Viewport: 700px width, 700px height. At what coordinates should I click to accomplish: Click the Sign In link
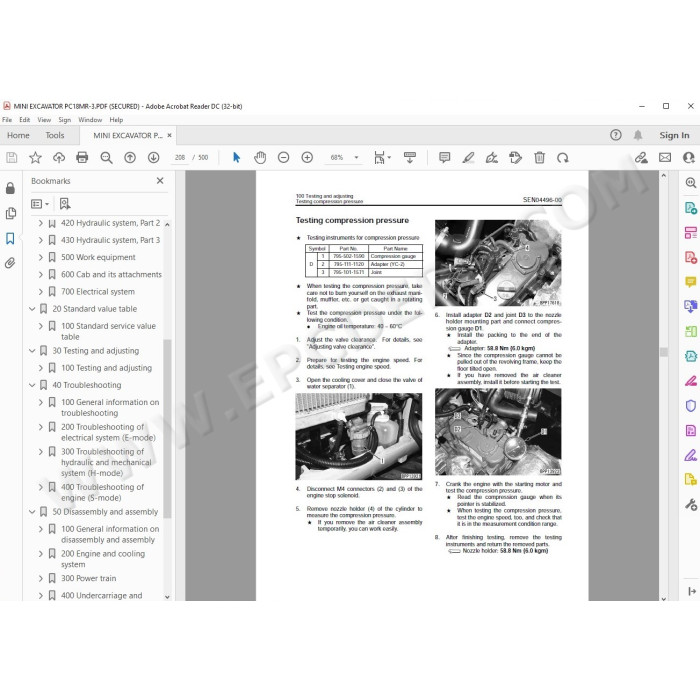[x=674, y=135]
